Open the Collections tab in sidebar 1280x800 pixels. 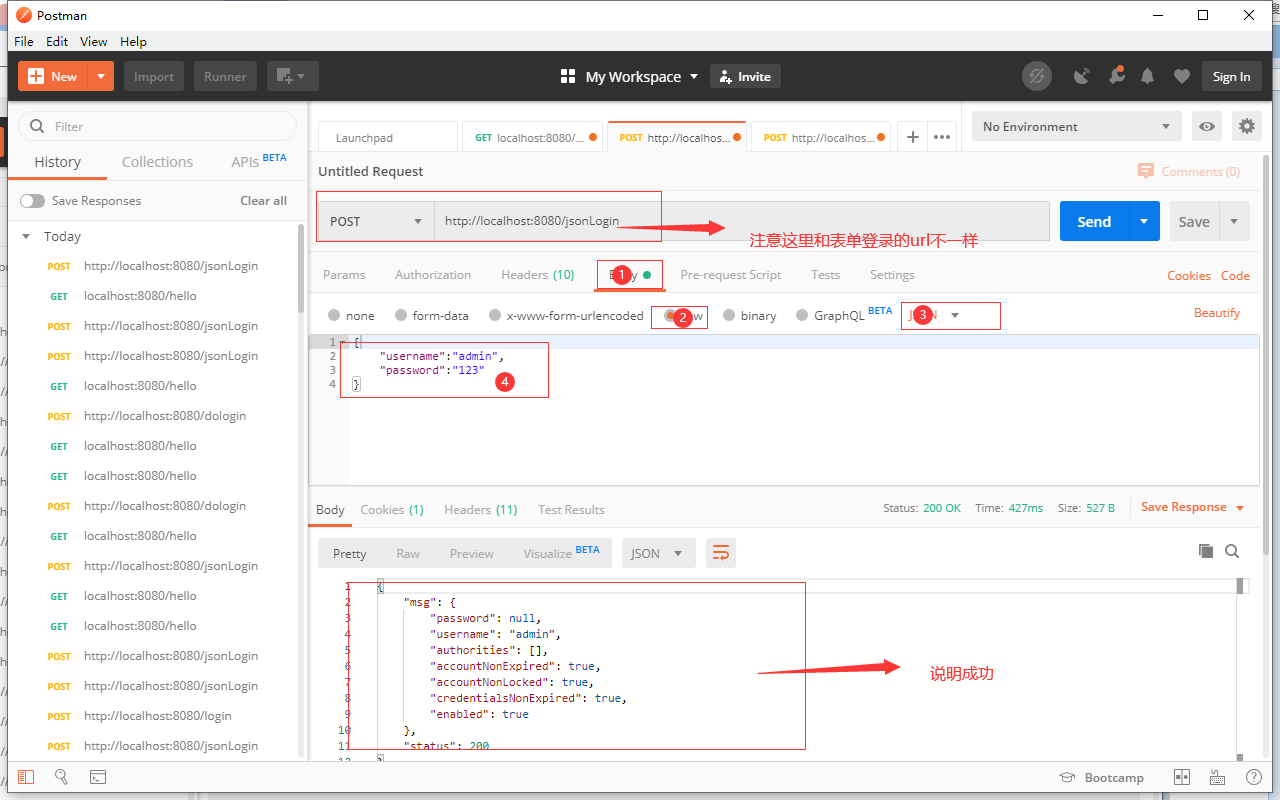pos(157,161)
